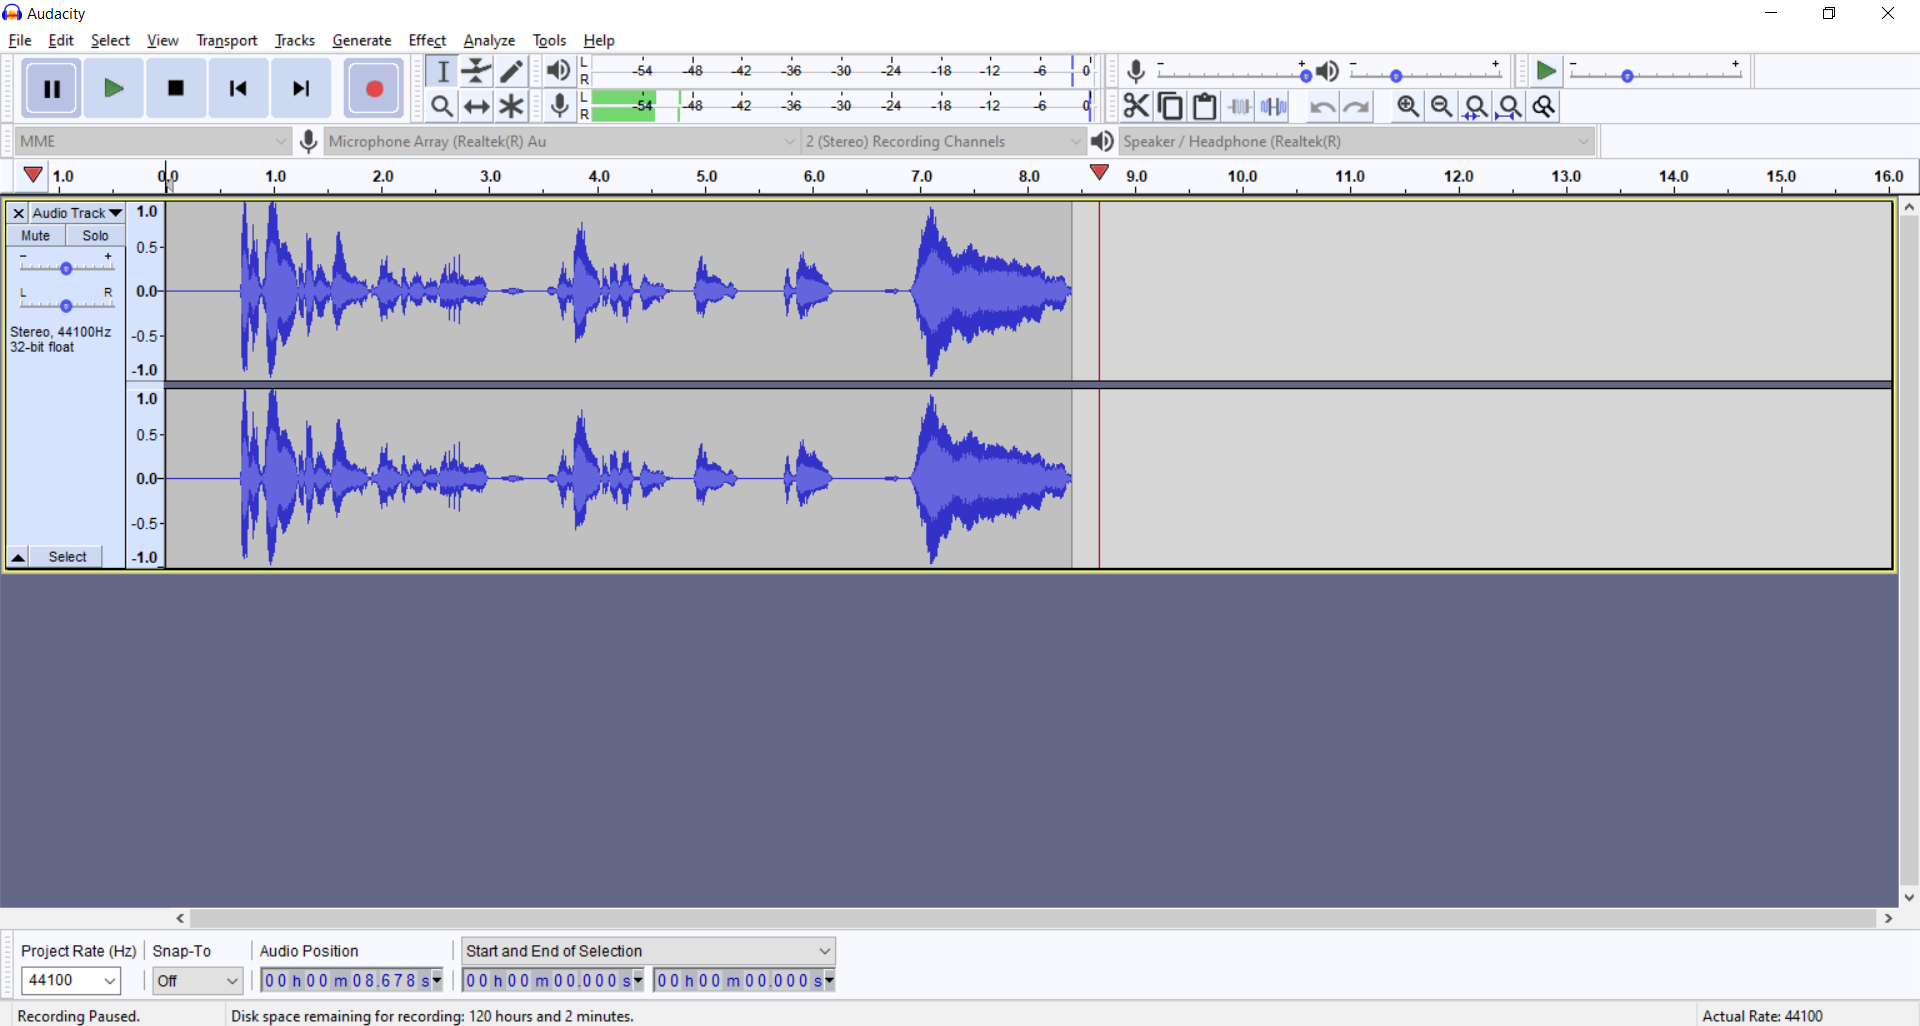The width and height of the screenshot is (1920, 1026).
Task: Open the Tracks menu
Action: coord(294,40)
